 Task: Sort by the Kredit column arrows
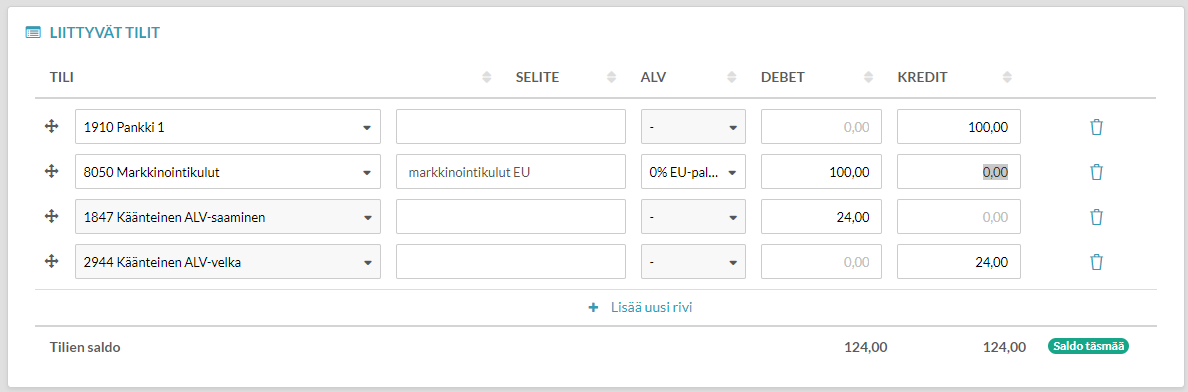1007,77
